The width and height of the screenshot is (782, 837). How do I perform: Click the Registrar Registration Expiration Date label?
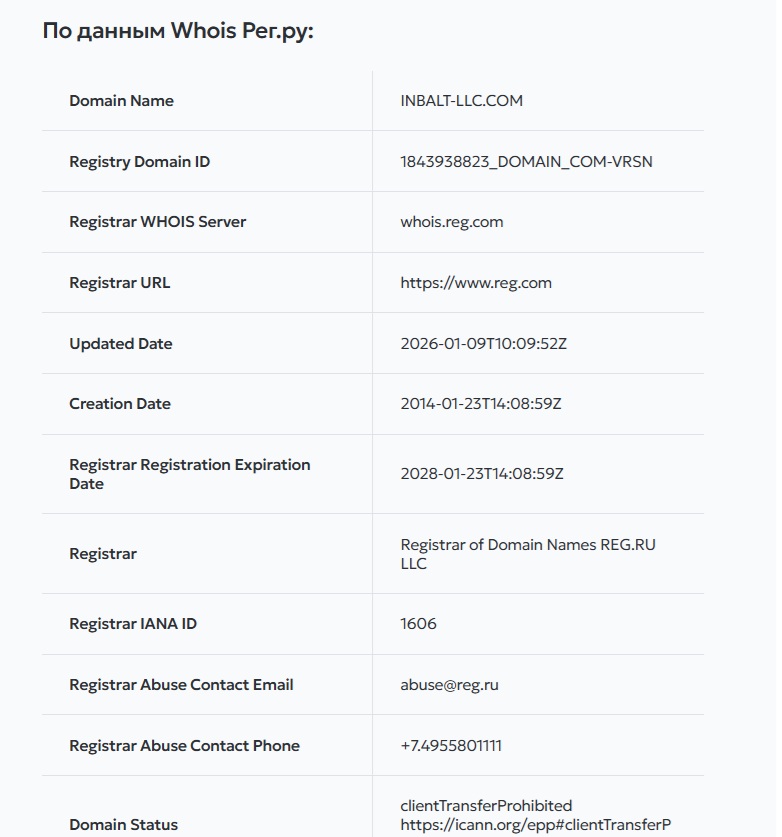(189, 474)
